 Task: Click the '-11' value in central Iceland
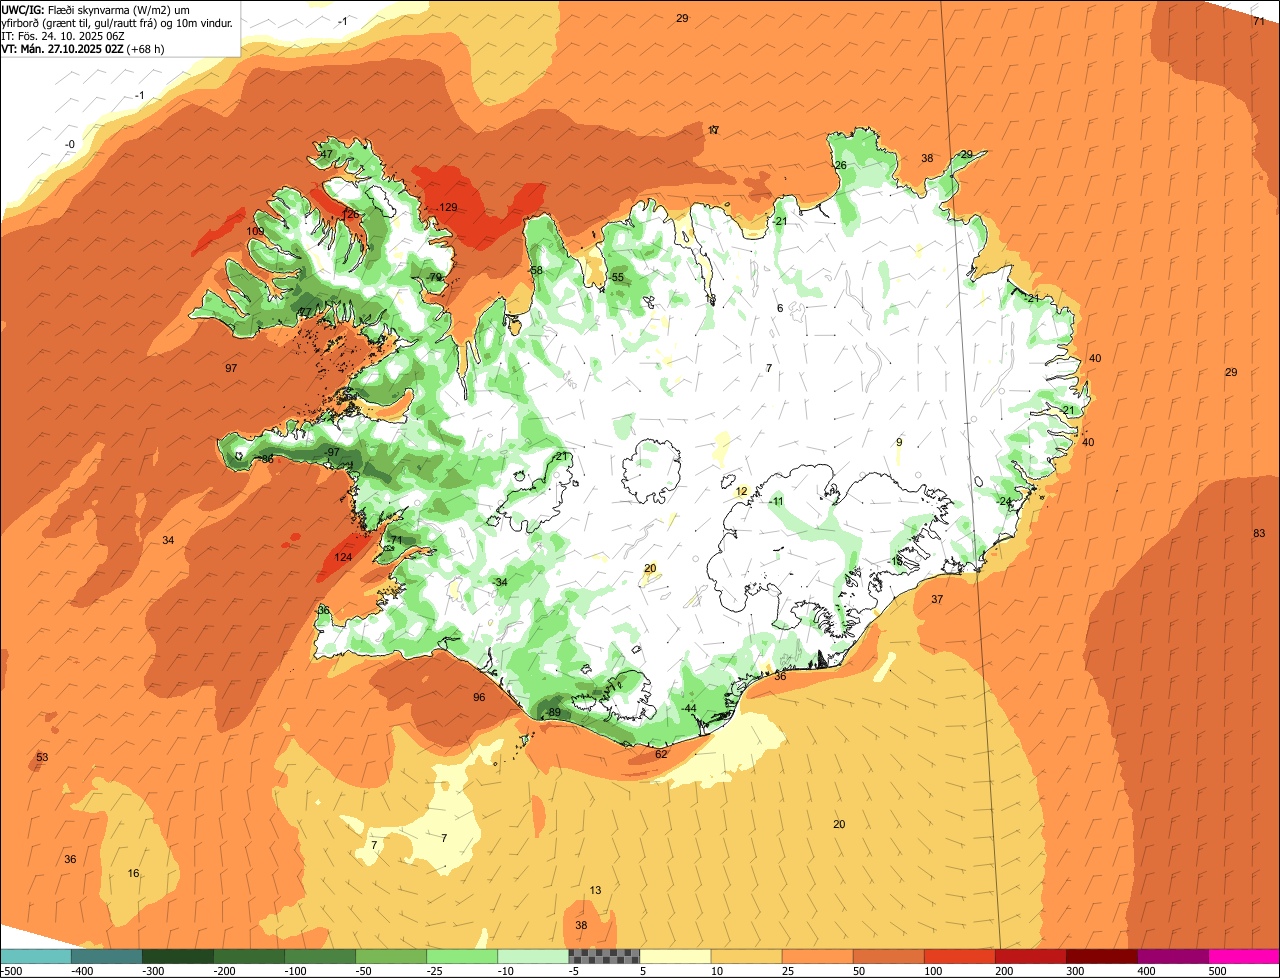[776, 501]
